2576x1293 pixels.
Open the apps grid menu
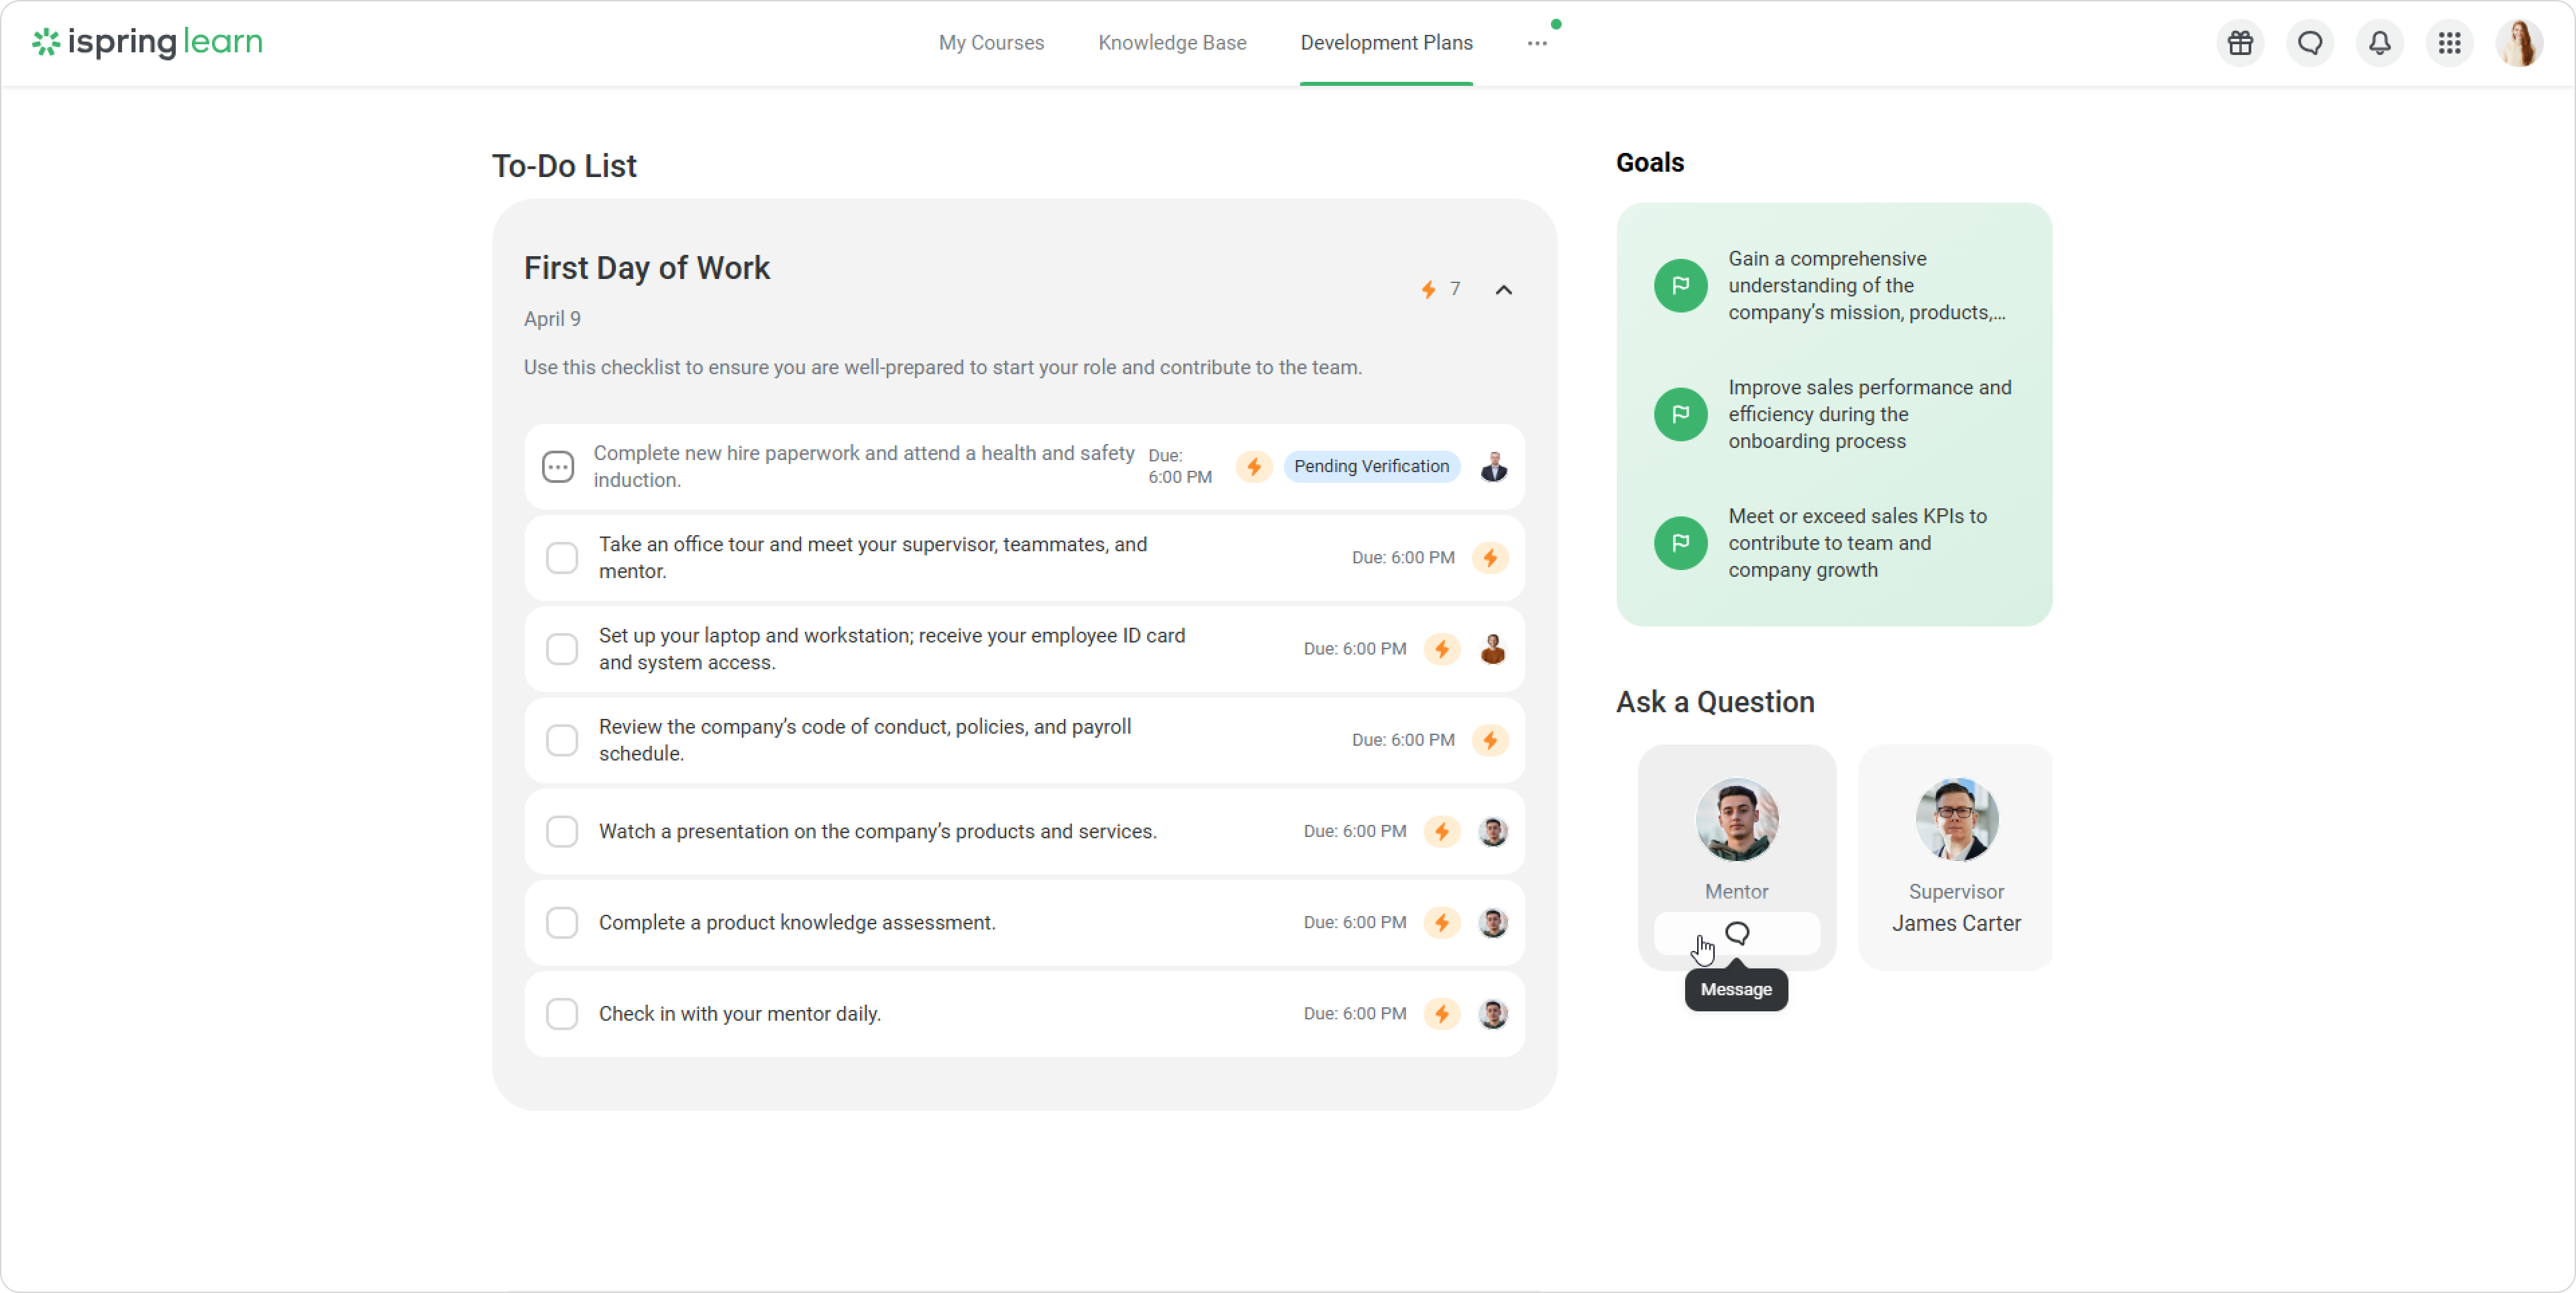pos(2449,43)
